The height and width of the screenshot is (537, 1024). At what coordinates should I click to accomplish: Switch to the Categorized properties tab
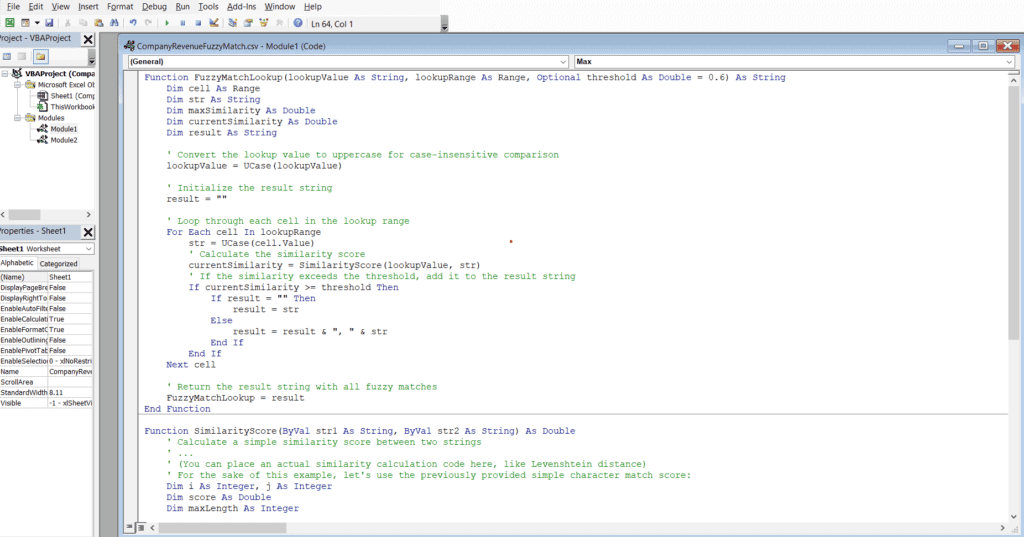(x=58, y=263)
